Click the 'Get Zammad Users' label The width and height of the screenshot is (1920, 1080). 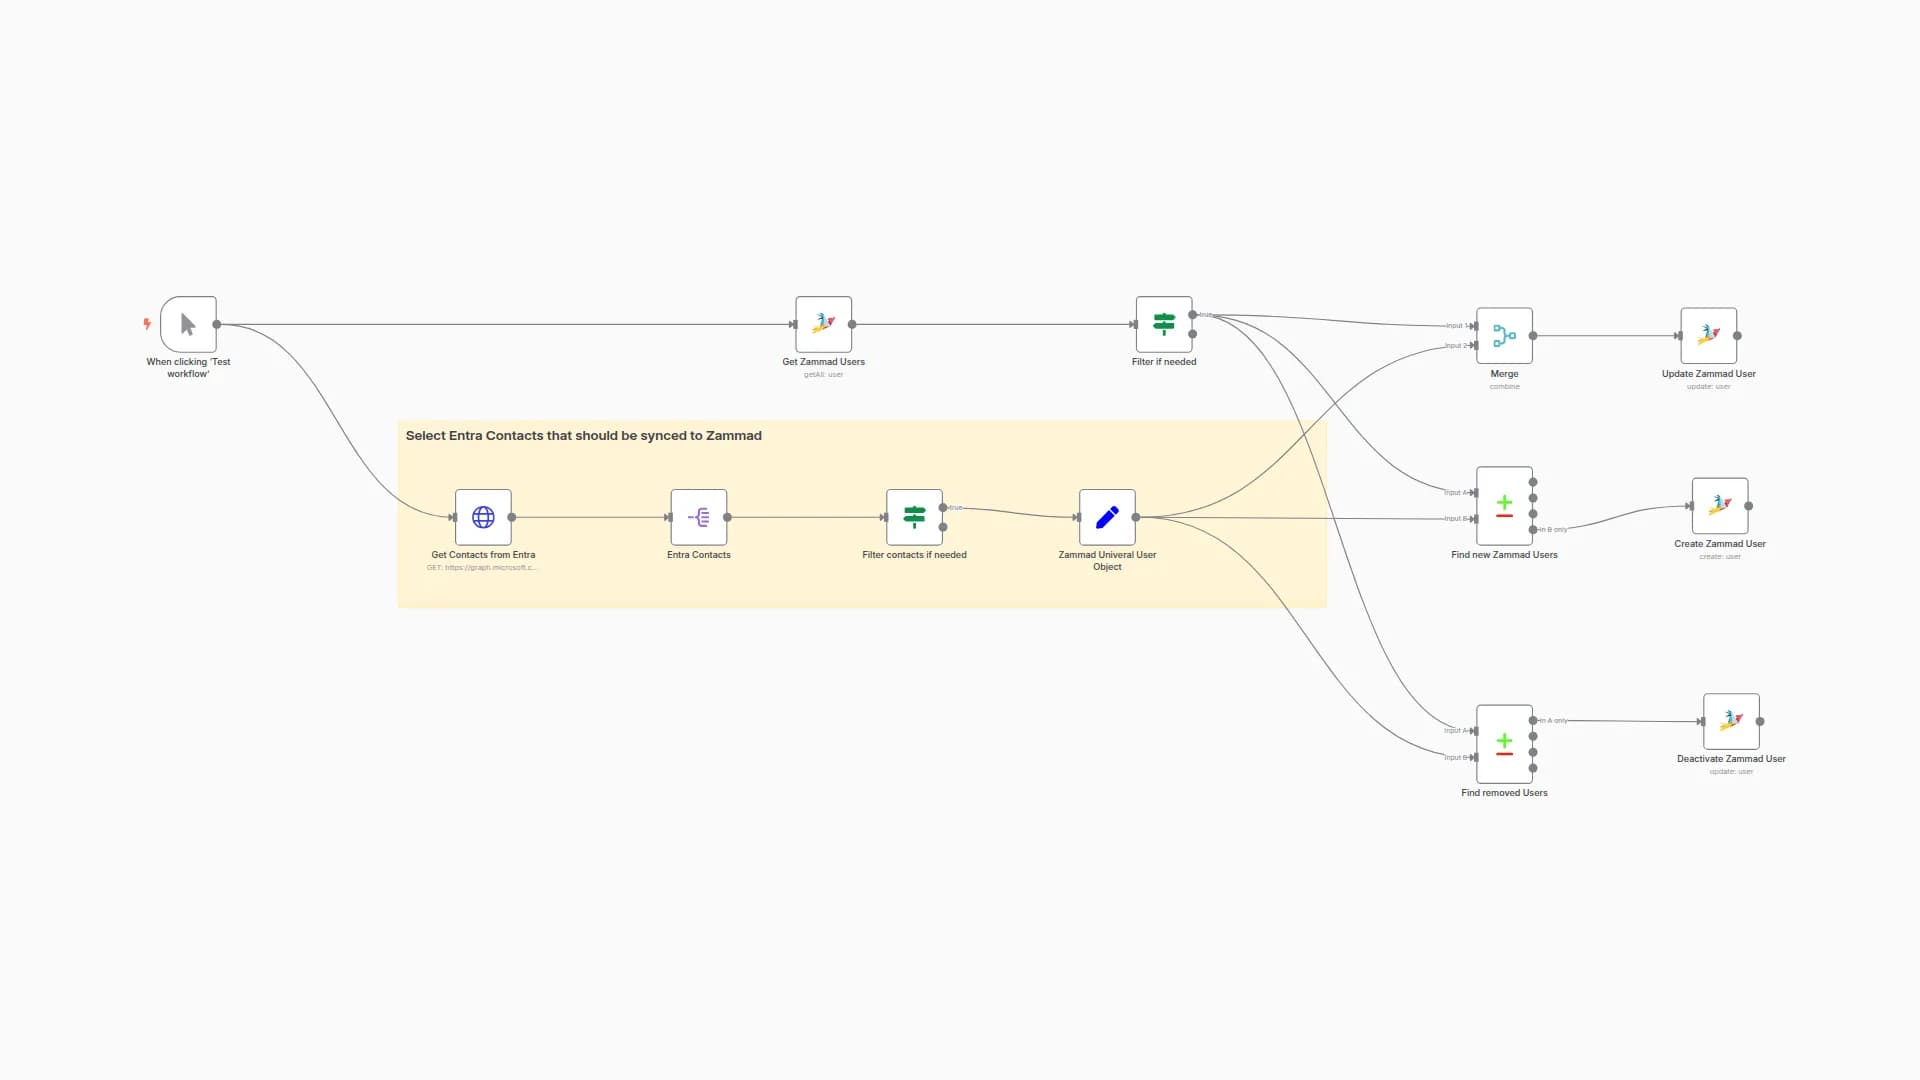coord(823,362)
